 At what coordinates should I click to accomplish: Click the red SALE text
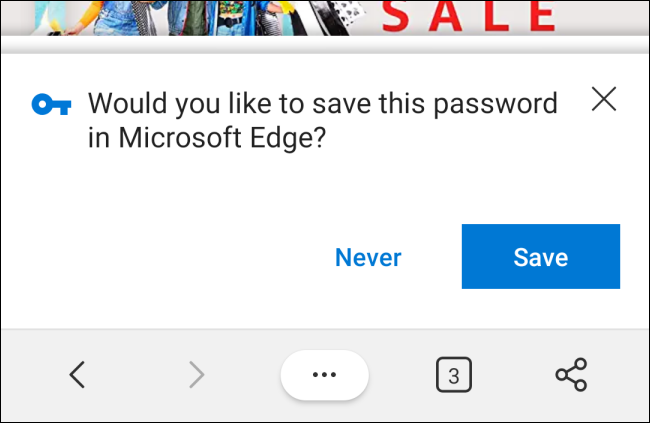[x=469, y=15]
